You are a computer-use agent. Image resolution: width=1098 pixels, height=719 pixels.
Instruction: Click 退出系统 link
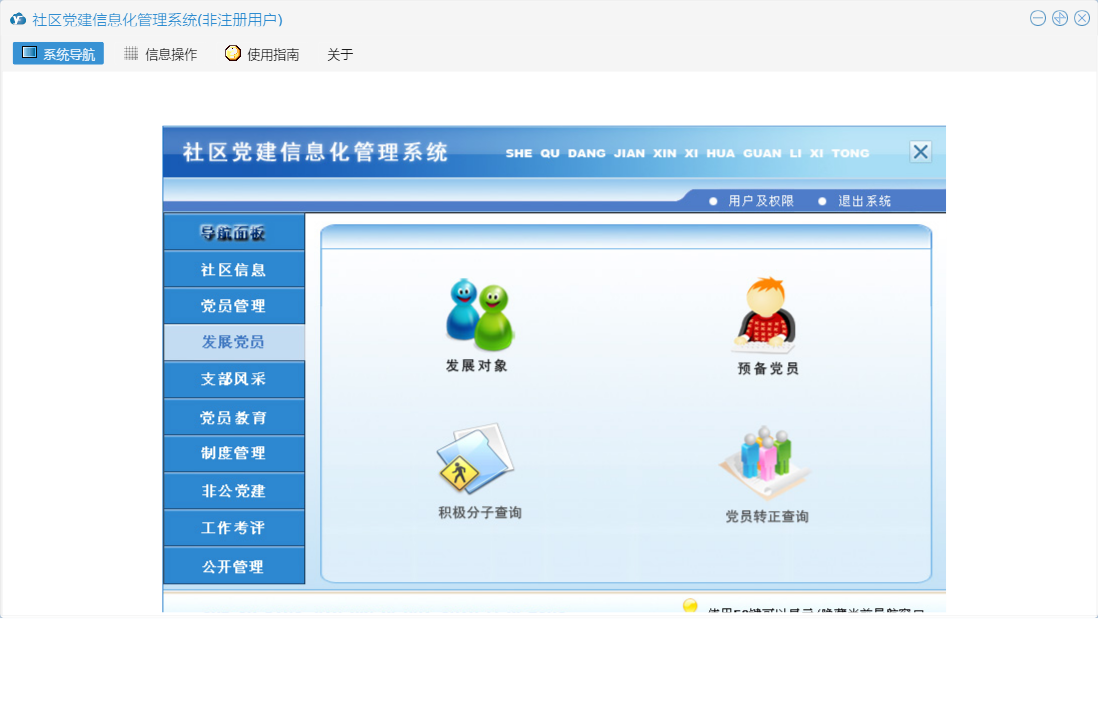(864, 201)
